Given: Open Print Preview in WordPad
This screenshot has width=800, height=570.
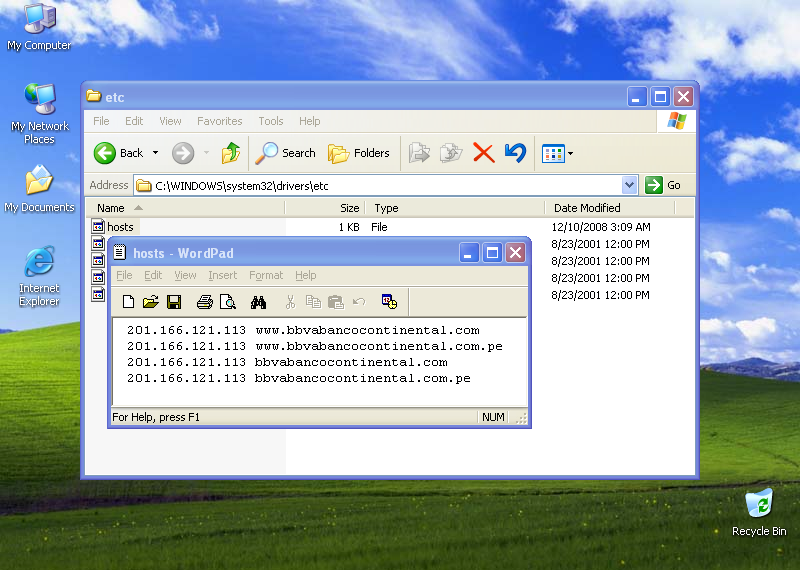Looking at the screenshot, I should [x=228, y=302].
